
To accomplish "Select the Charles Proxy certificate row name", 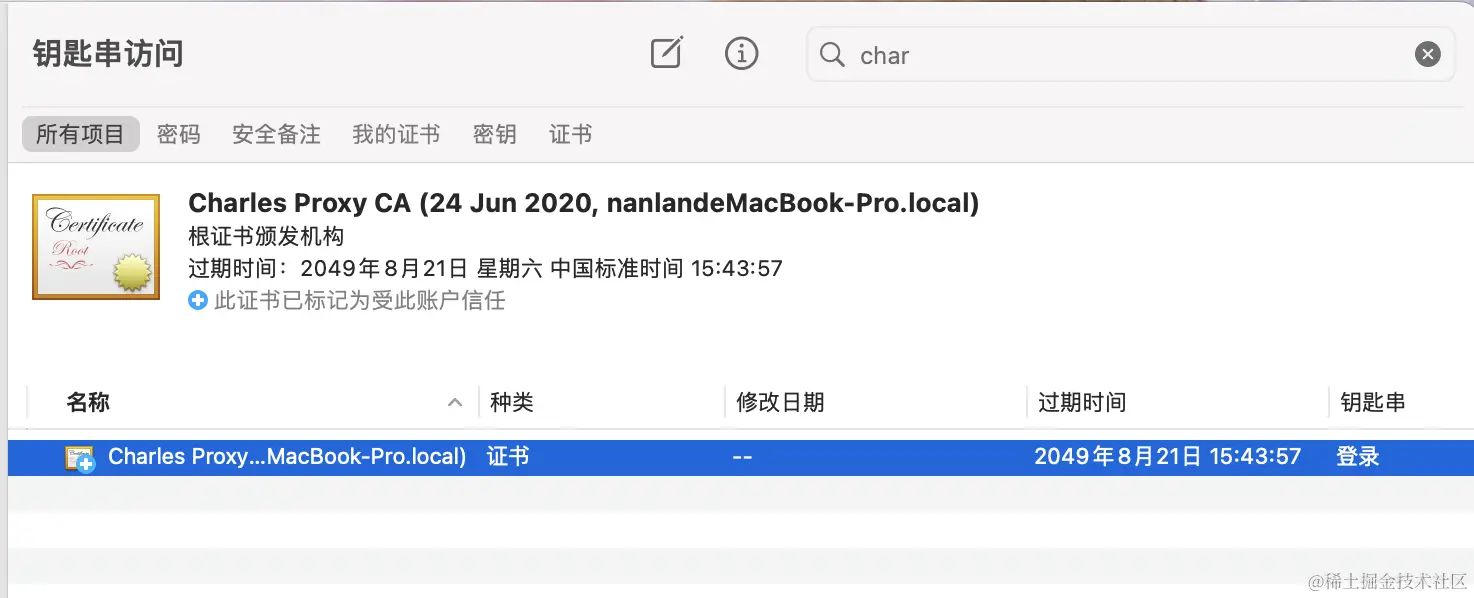I will [x=287, y=457].
